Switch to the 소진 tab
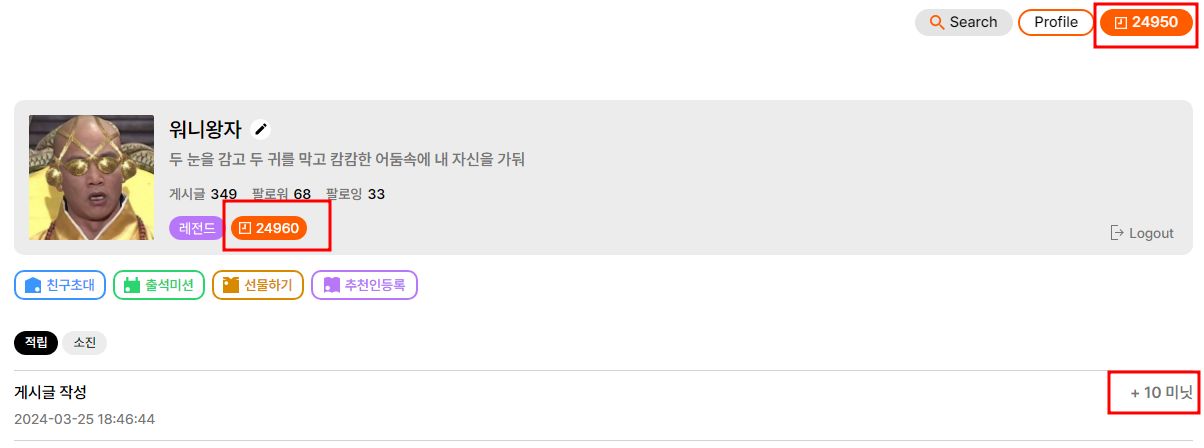This screenshot has width=1204, height=448. point(84,343)
